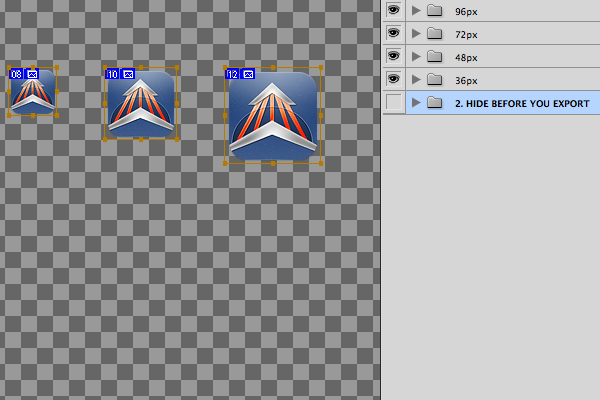The image size is (600, 400).
Task: Select the large app icon in slice 12
Action: [x=273, y=116]
